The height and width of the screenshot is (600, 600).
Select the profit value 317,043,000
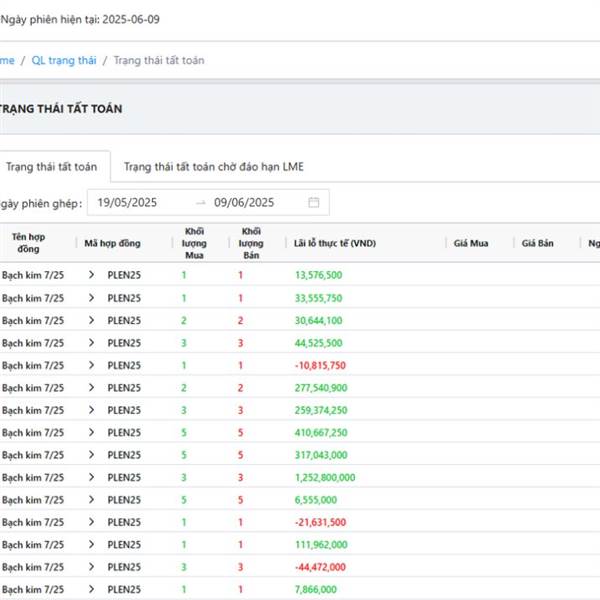click(321, 455)
